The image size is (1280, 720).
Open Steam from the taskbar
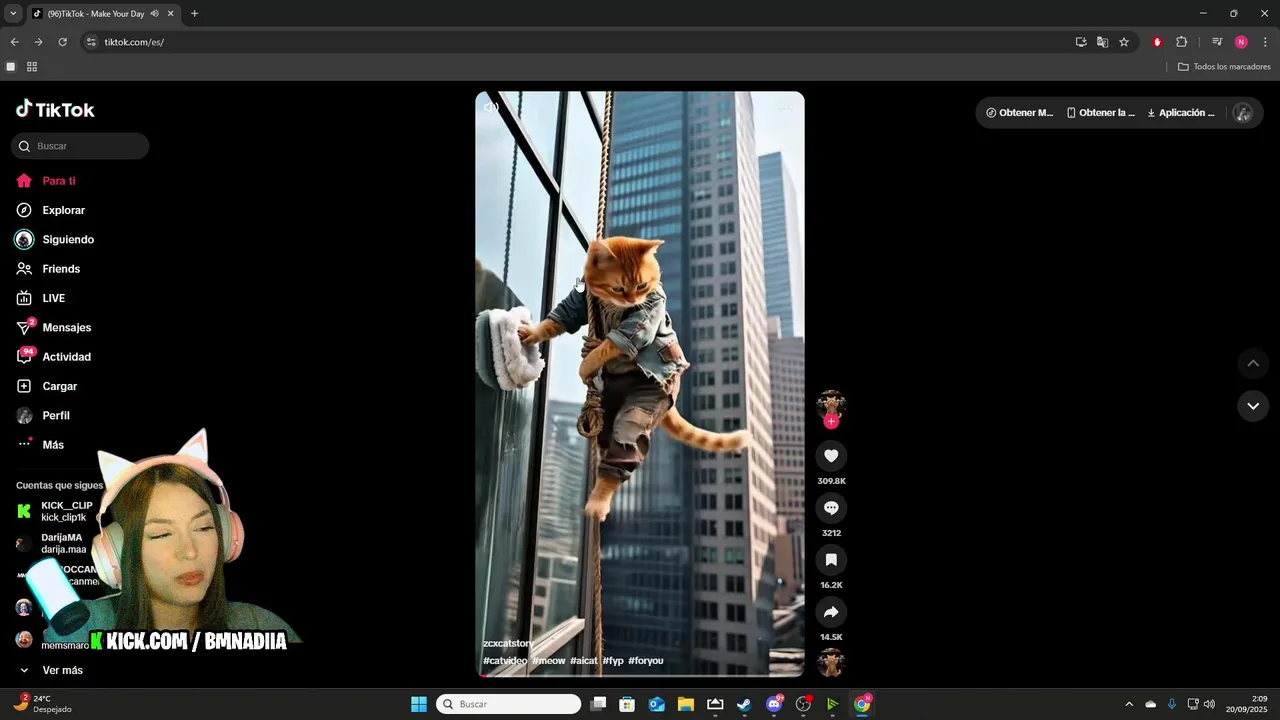(744, 704)
